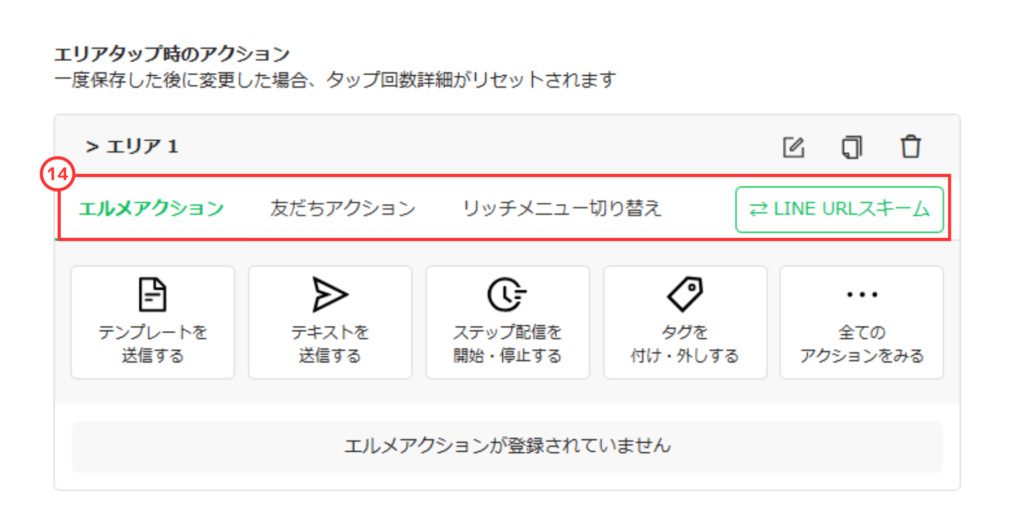Delete エリア 1 with the trash icon

(910, 147)
